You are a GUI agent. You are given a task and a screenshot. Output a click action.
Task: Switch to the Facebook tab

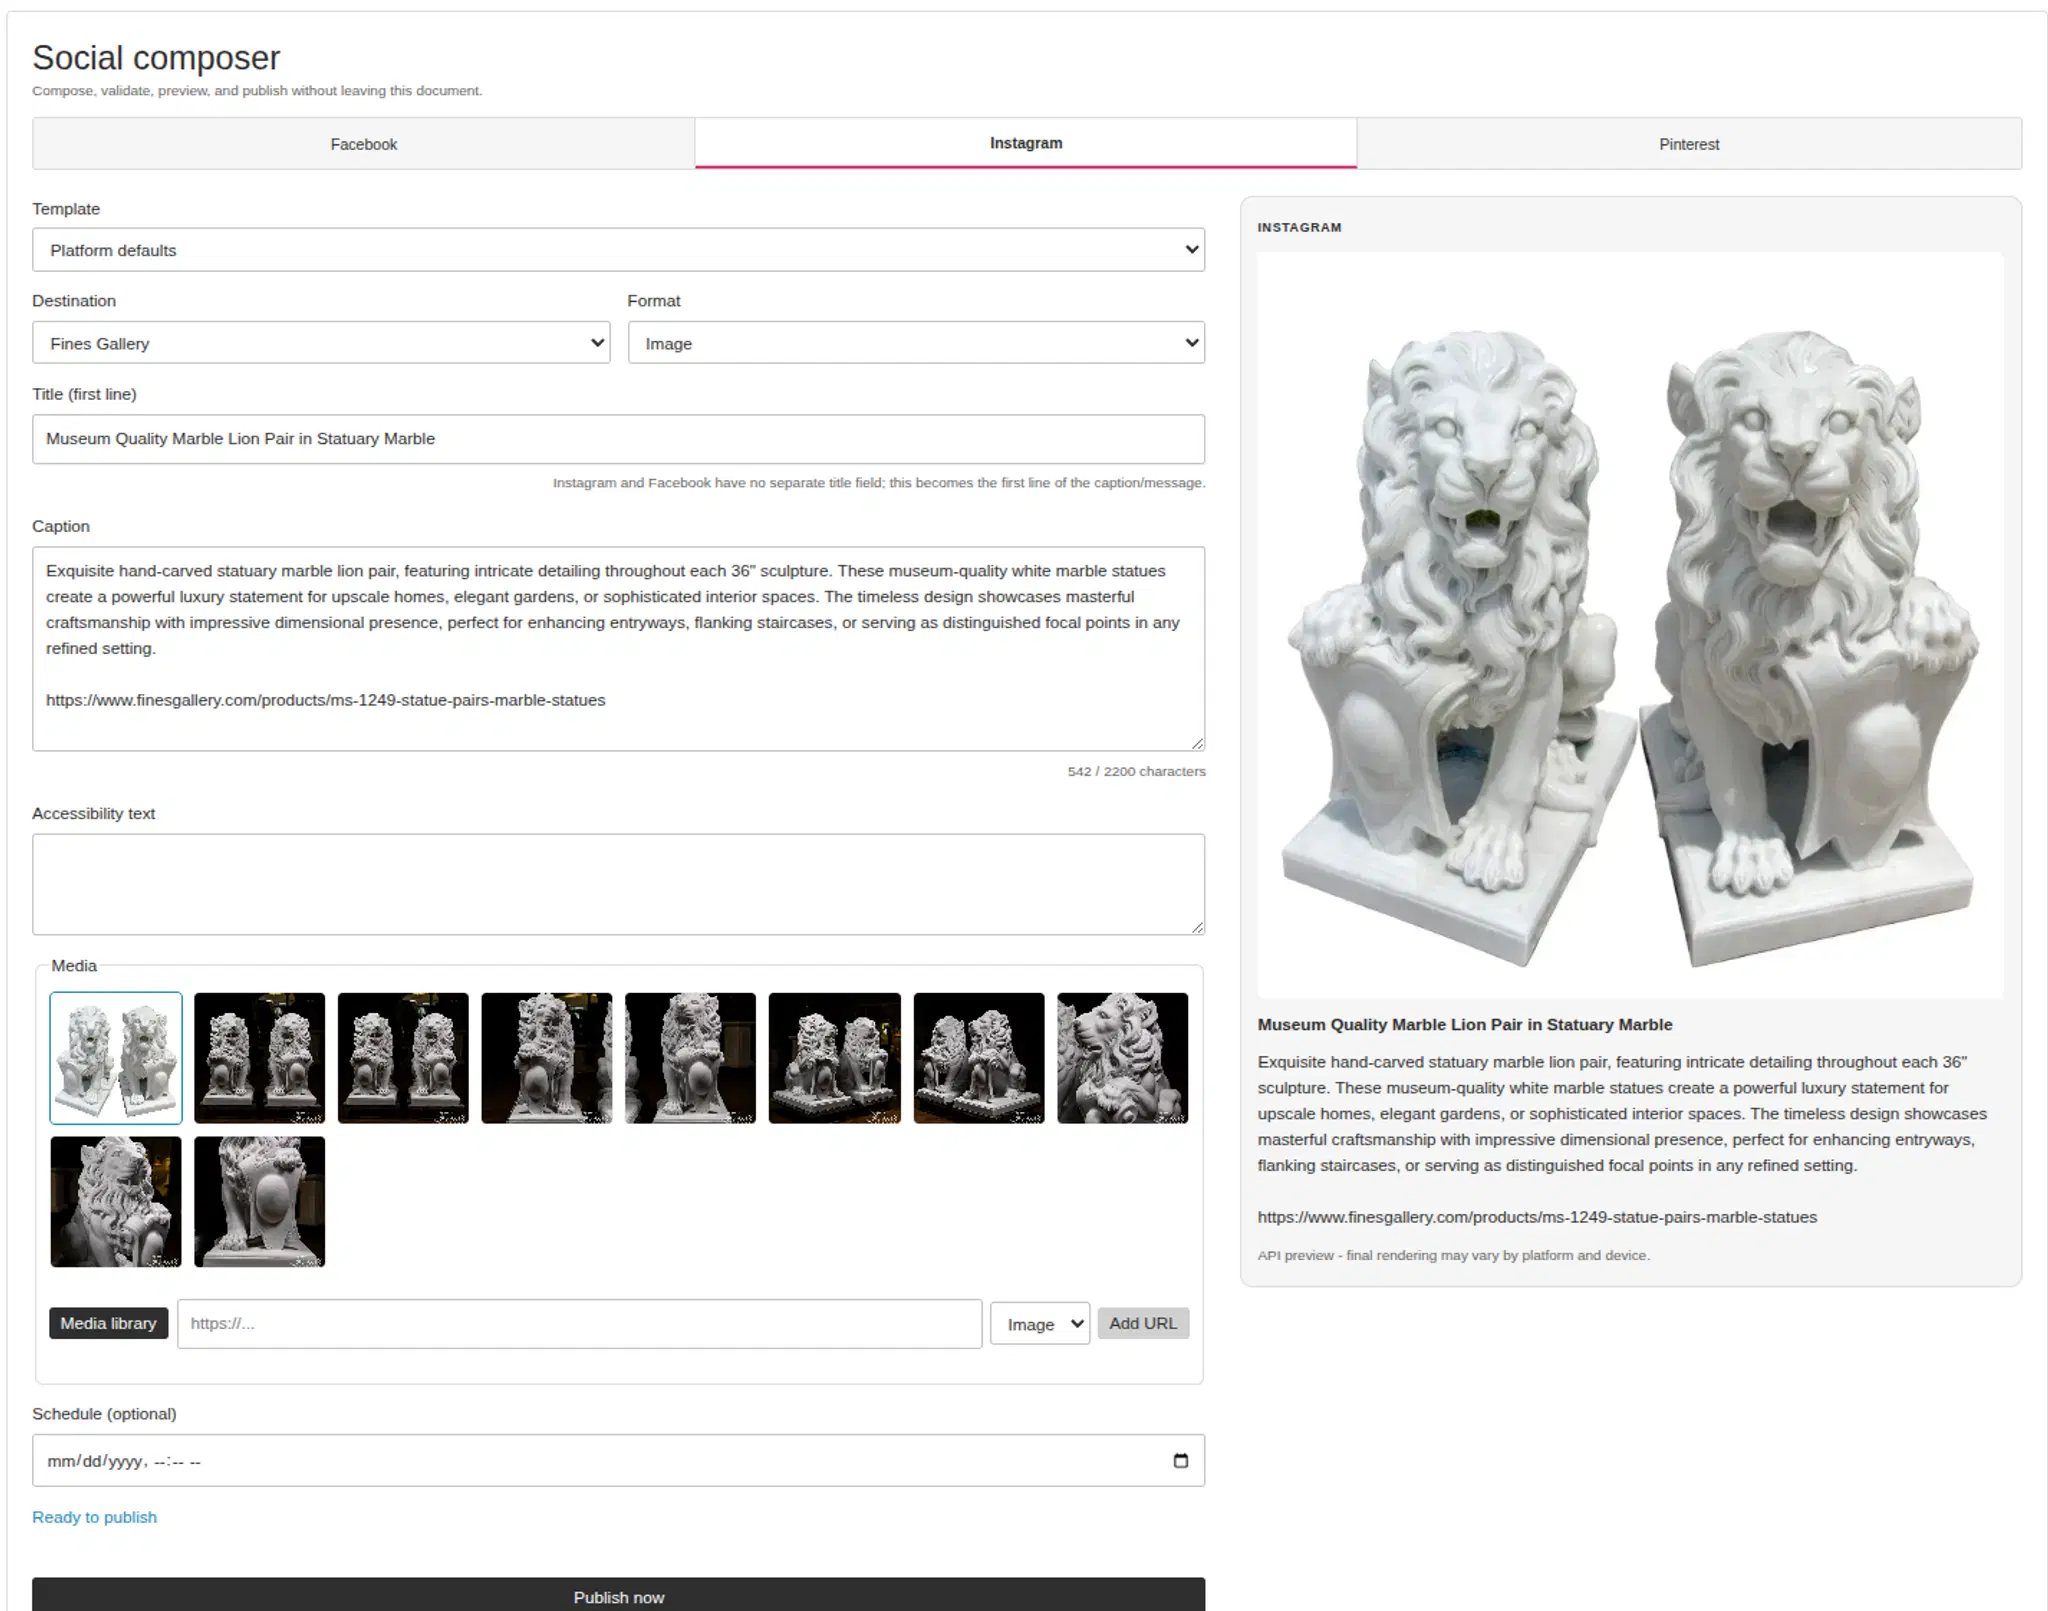coord(364,144)
